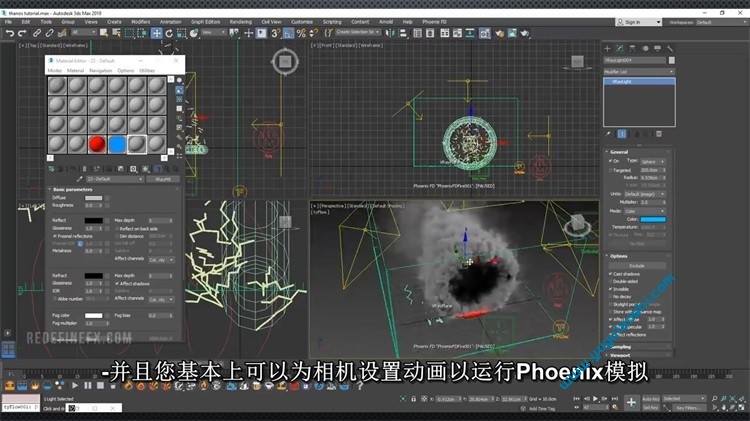Activate the Select and Rotate tool

[x=169, y=33]
